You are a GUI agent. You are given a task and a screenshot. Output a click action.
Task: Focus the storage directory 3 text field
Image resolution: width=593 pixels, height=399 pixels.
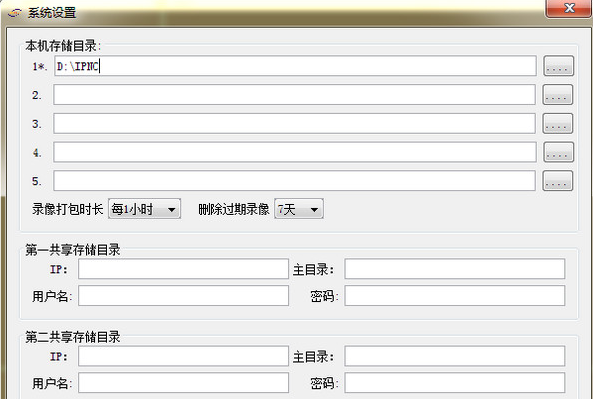coord(295,123)
